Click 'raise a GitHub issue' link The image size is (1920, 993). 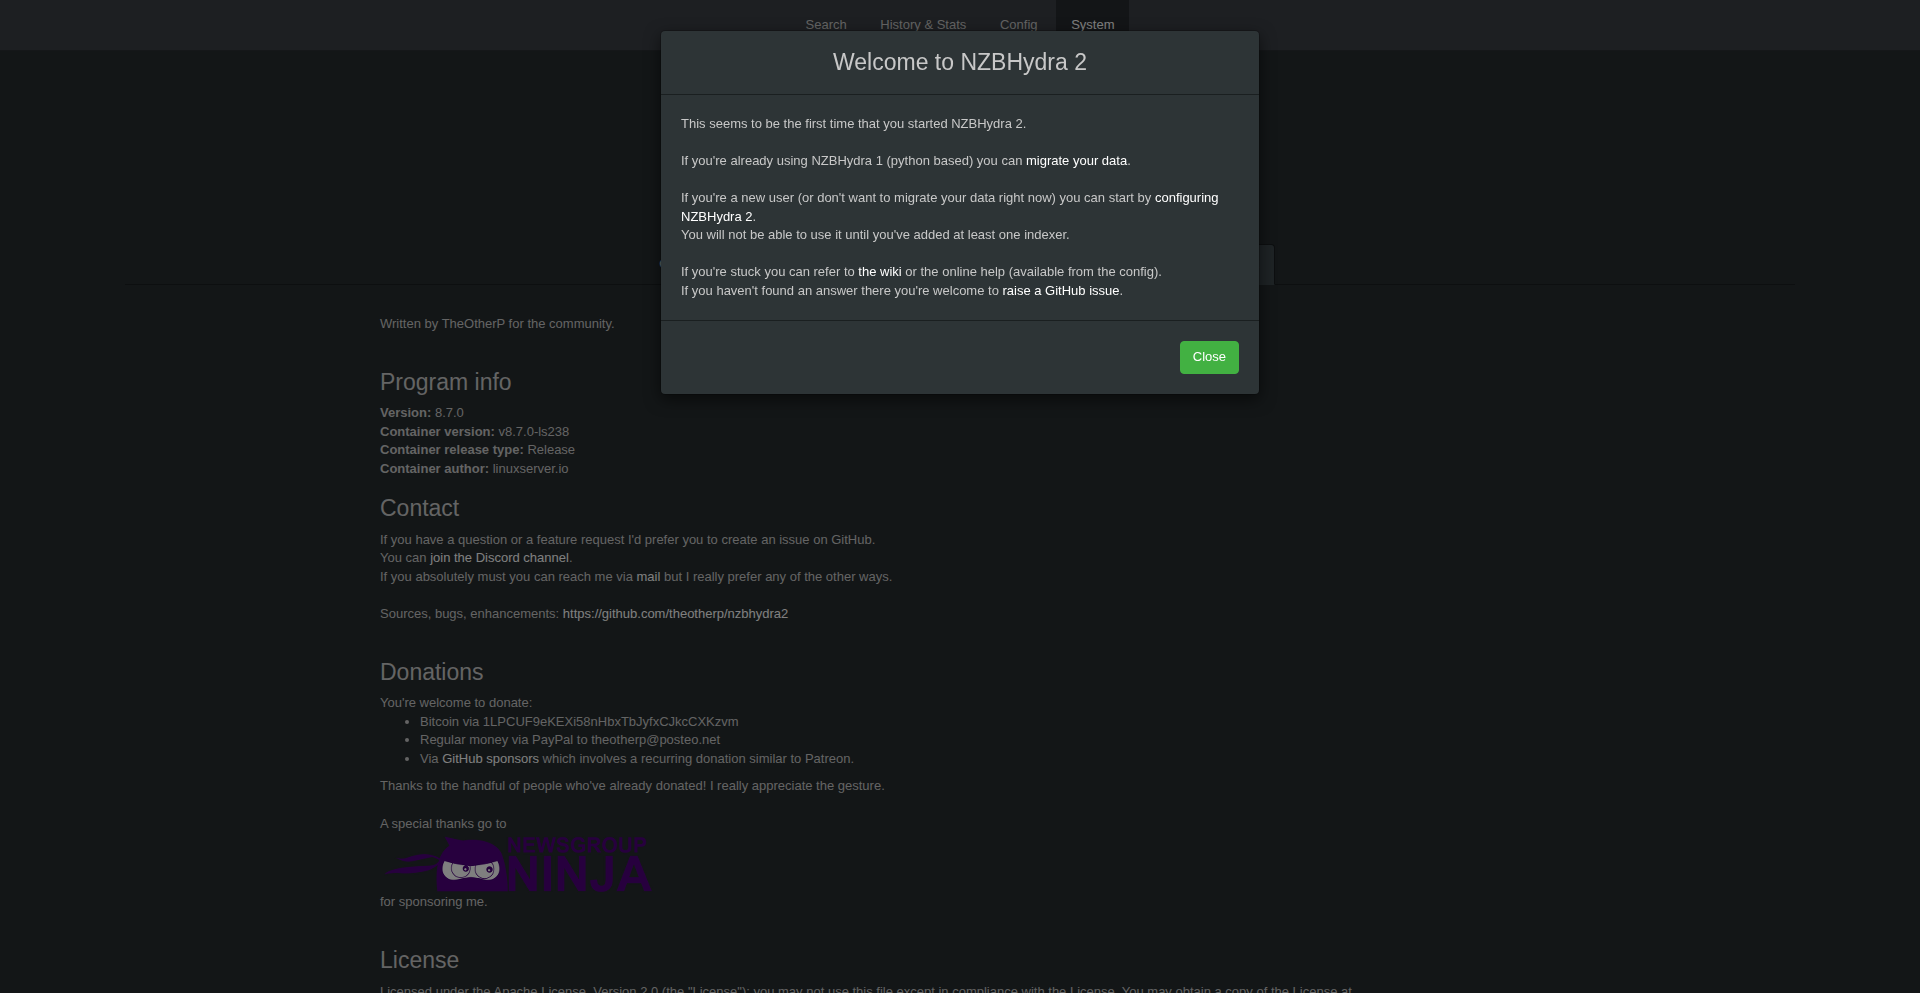coord(1061,291)
